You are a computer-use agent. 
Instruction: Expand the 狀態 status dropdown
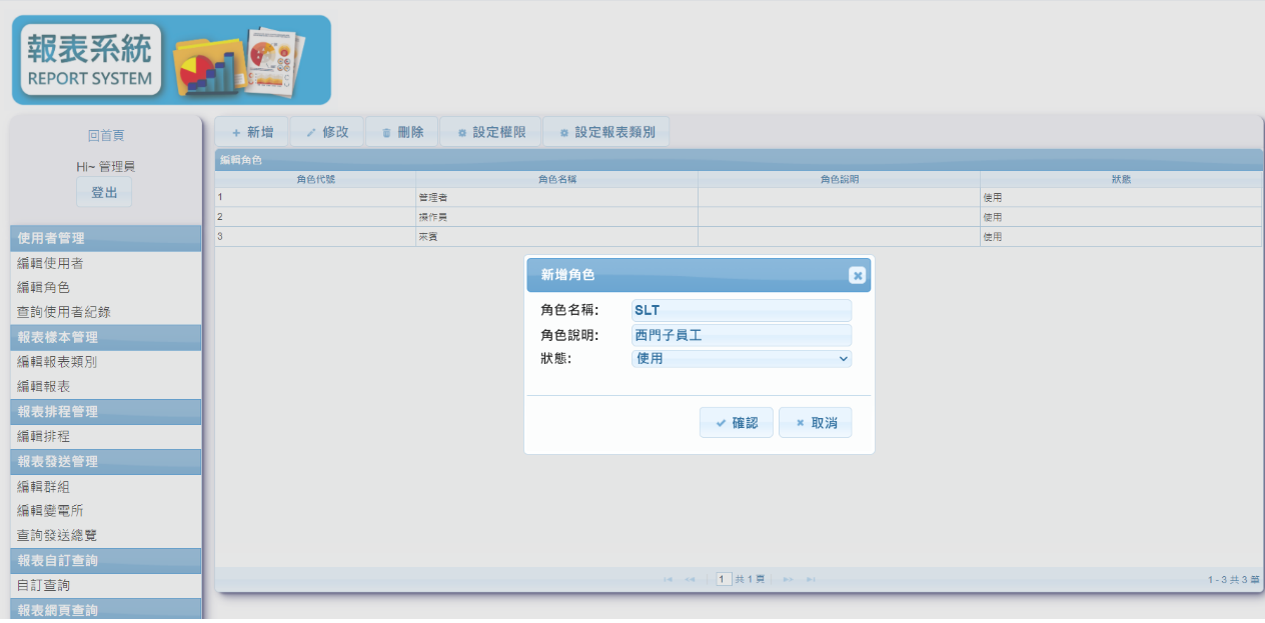741,358
